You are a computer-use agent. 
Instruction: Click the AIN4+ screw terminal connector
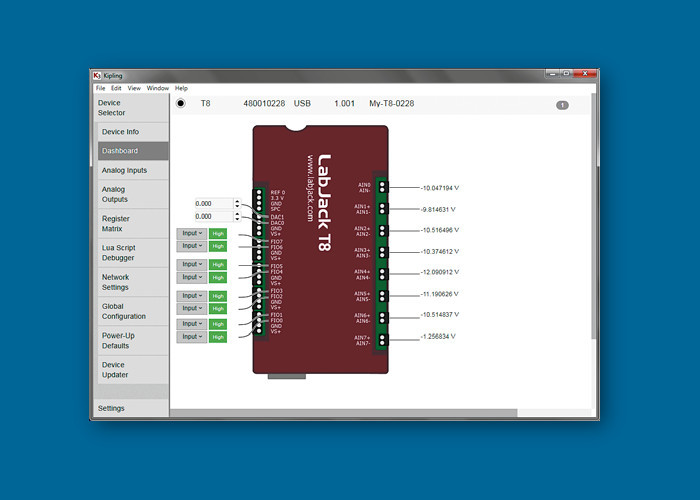(382, 274)
